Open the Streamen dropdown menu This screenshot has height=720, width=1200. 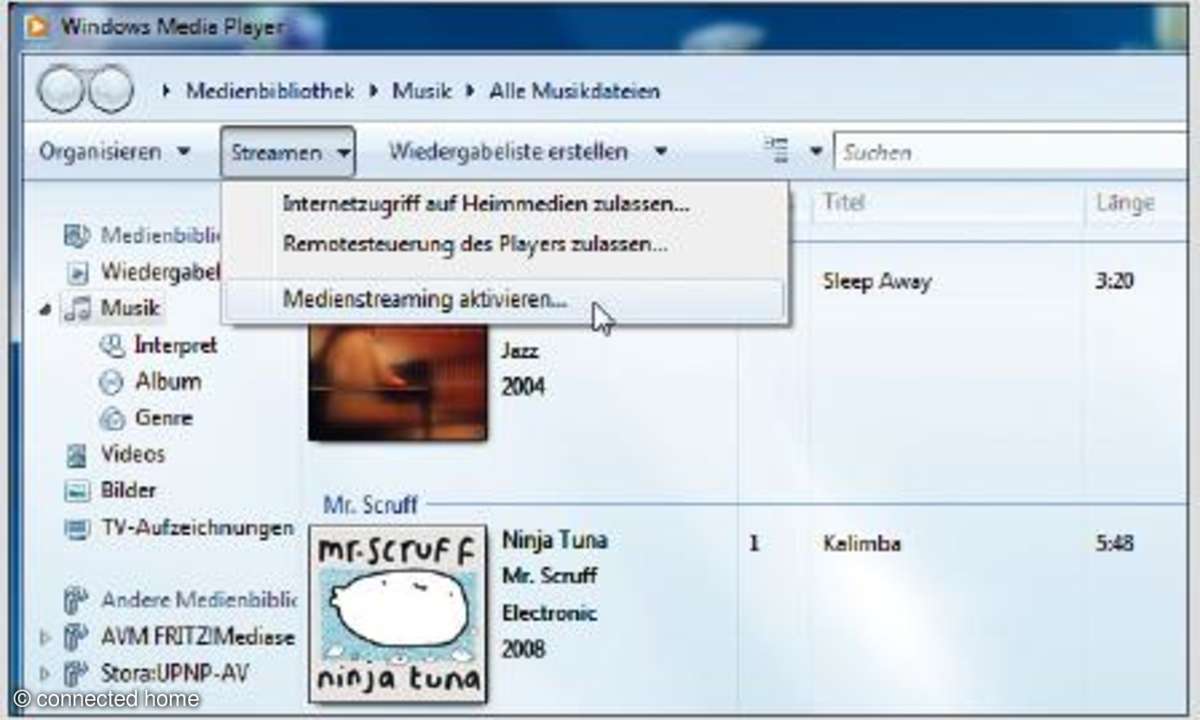point(288,152)
